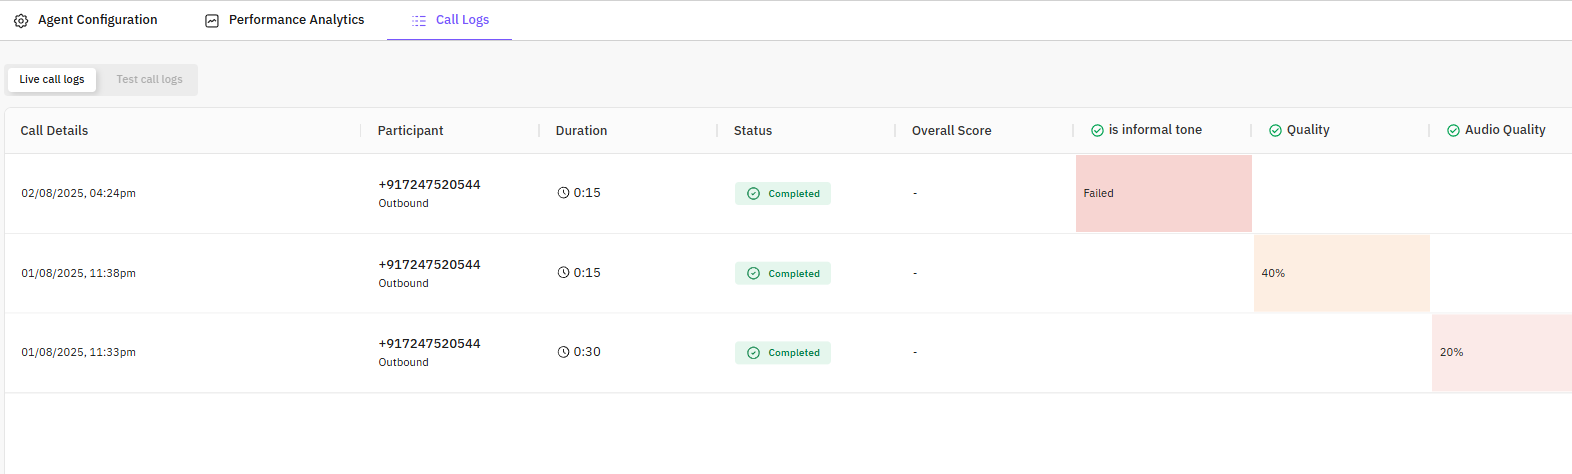
Task: Switch to Live call logs
Action: [x=52, y=79]
